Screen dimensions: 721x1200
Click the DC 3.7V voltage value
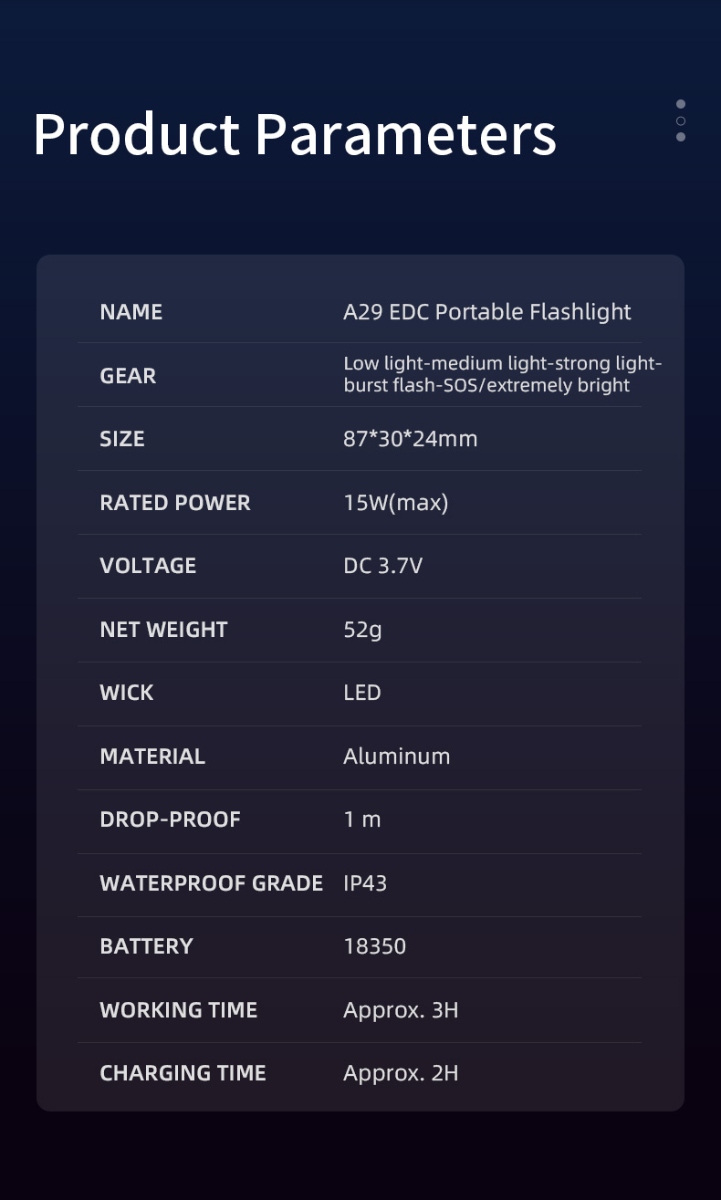(383, 566)
